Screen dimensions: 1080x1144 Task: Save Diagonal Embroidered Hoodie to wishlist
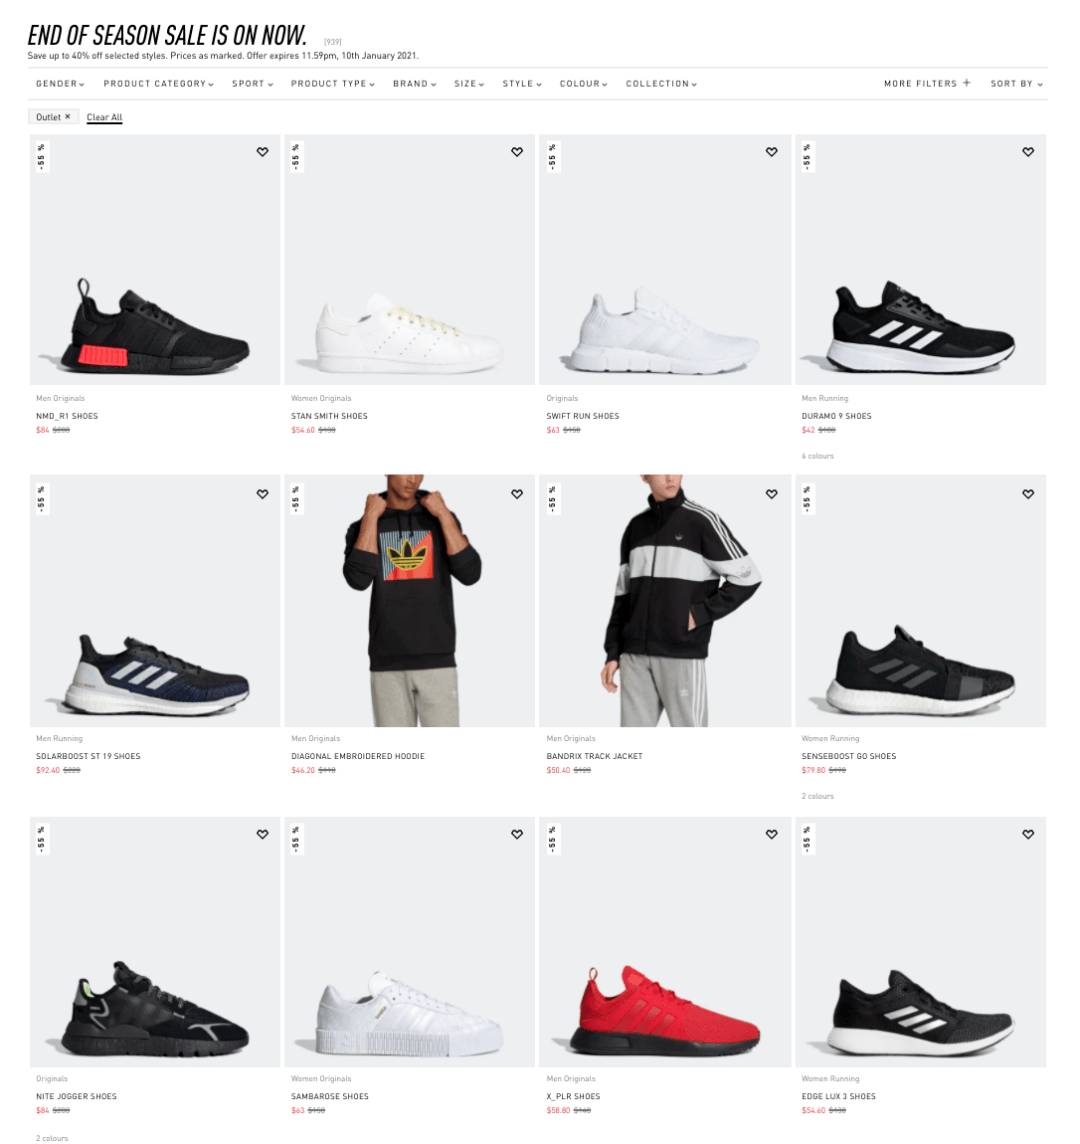(517, 494)
